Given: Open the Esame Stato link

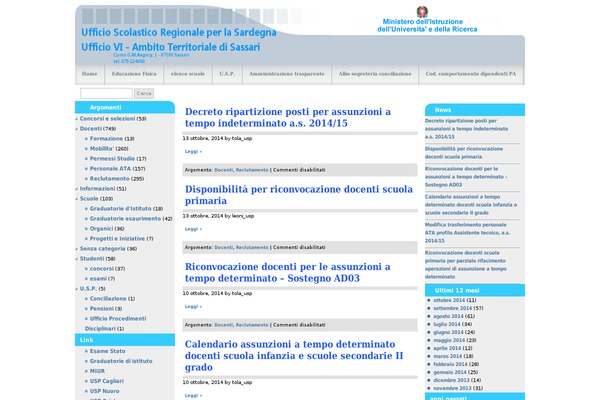Looking at the screenshot, I should 108,351.
